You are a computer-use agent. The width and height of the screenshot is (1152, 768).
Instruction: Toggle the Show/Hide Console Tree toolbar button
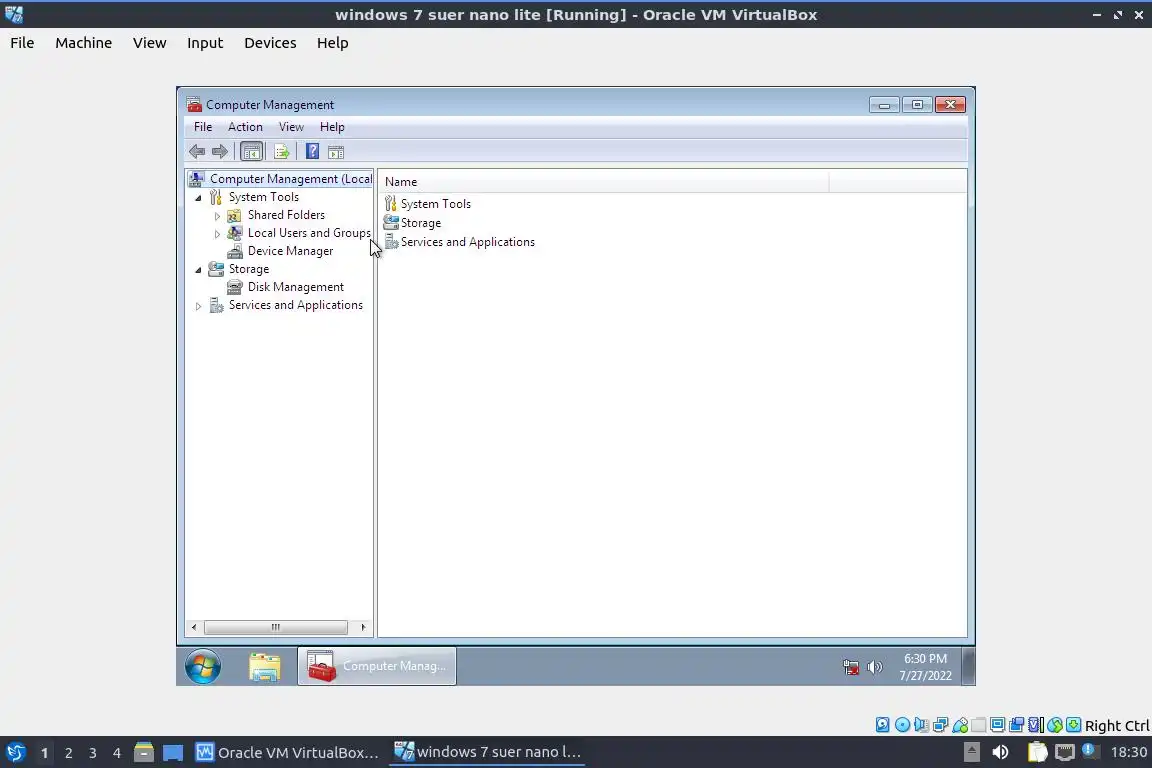pyautogui.click(x=251, y=151)
